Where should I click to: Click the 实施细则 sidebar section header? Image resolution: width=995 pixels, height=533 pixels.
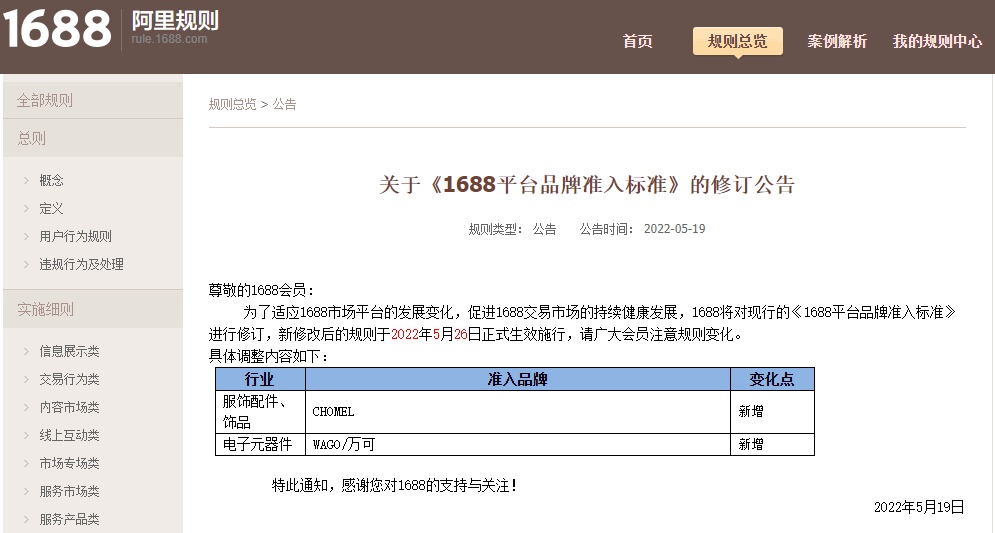point(93,309)
